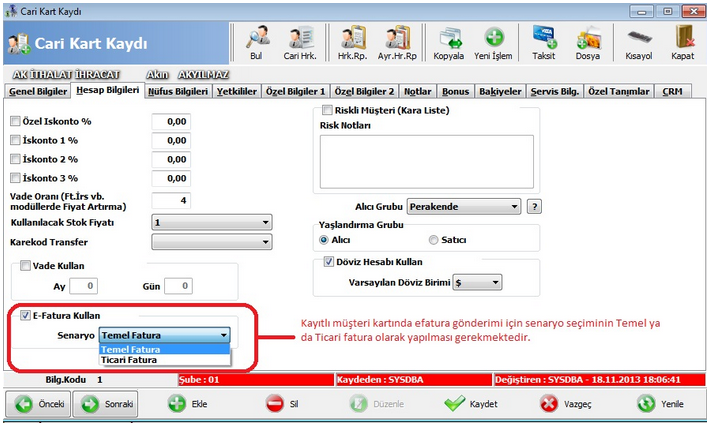Screen dimensions: 712x426
Task: Click the İskonto 3 % value field
Action: pyautogui.click(x=171, y=178)
